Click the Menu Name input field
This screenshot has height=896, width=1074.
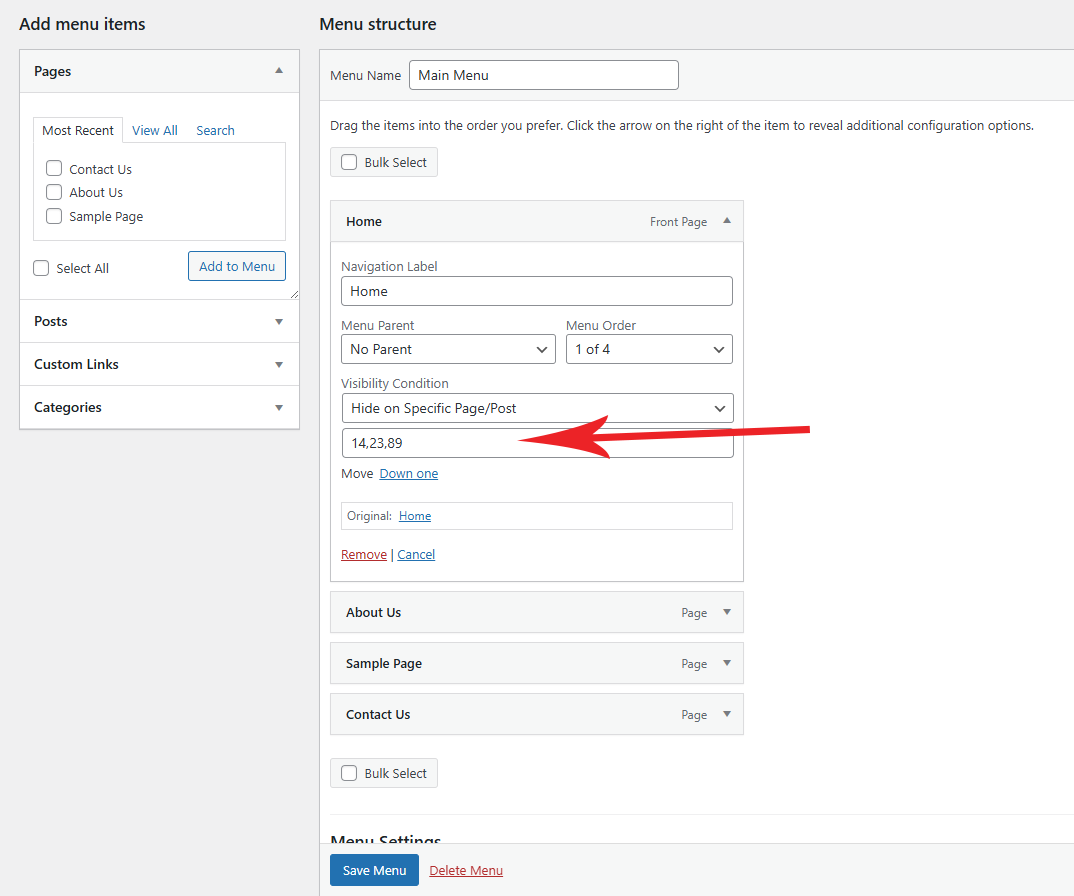click(543, 75)
